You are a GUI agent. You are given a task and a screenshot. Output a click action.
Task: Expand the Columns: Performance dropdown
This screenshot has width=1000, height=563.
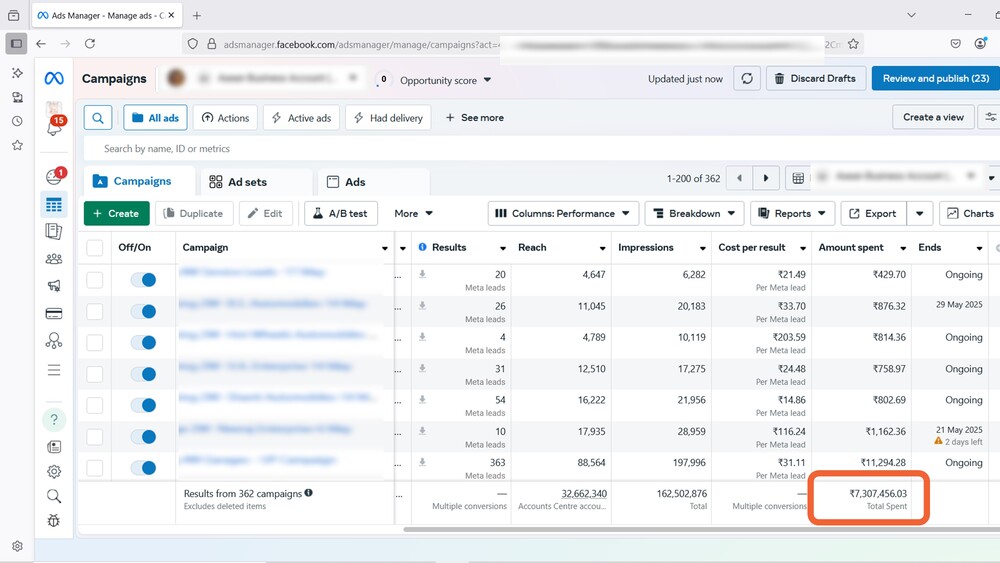564,213
